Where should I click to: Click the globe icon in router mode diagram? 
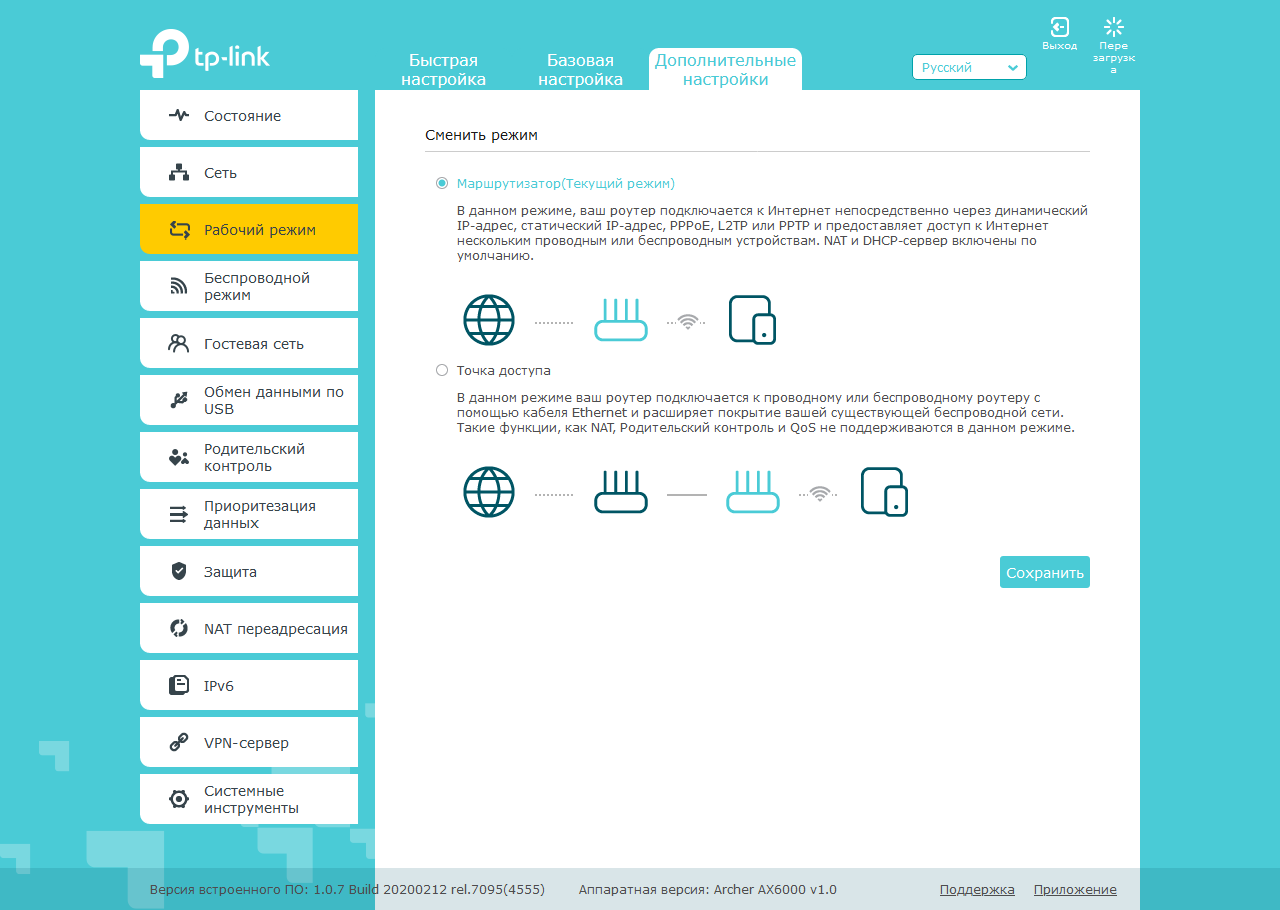coord(489,320)
